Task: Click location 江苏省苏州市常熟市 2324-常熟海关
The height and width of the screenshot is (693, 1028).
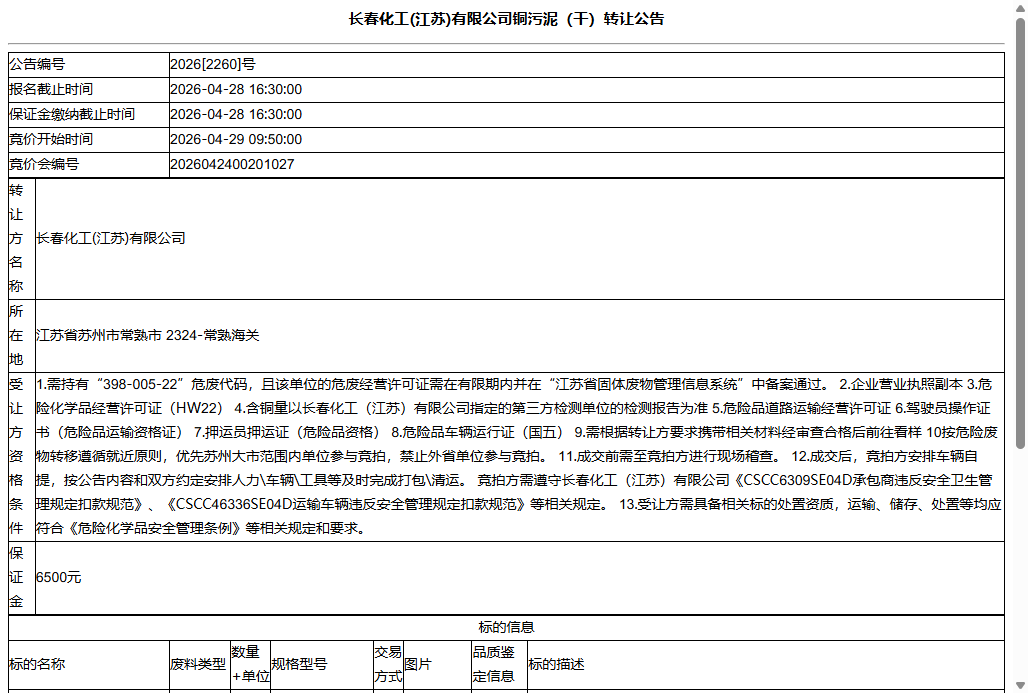Action: point(148,335)
